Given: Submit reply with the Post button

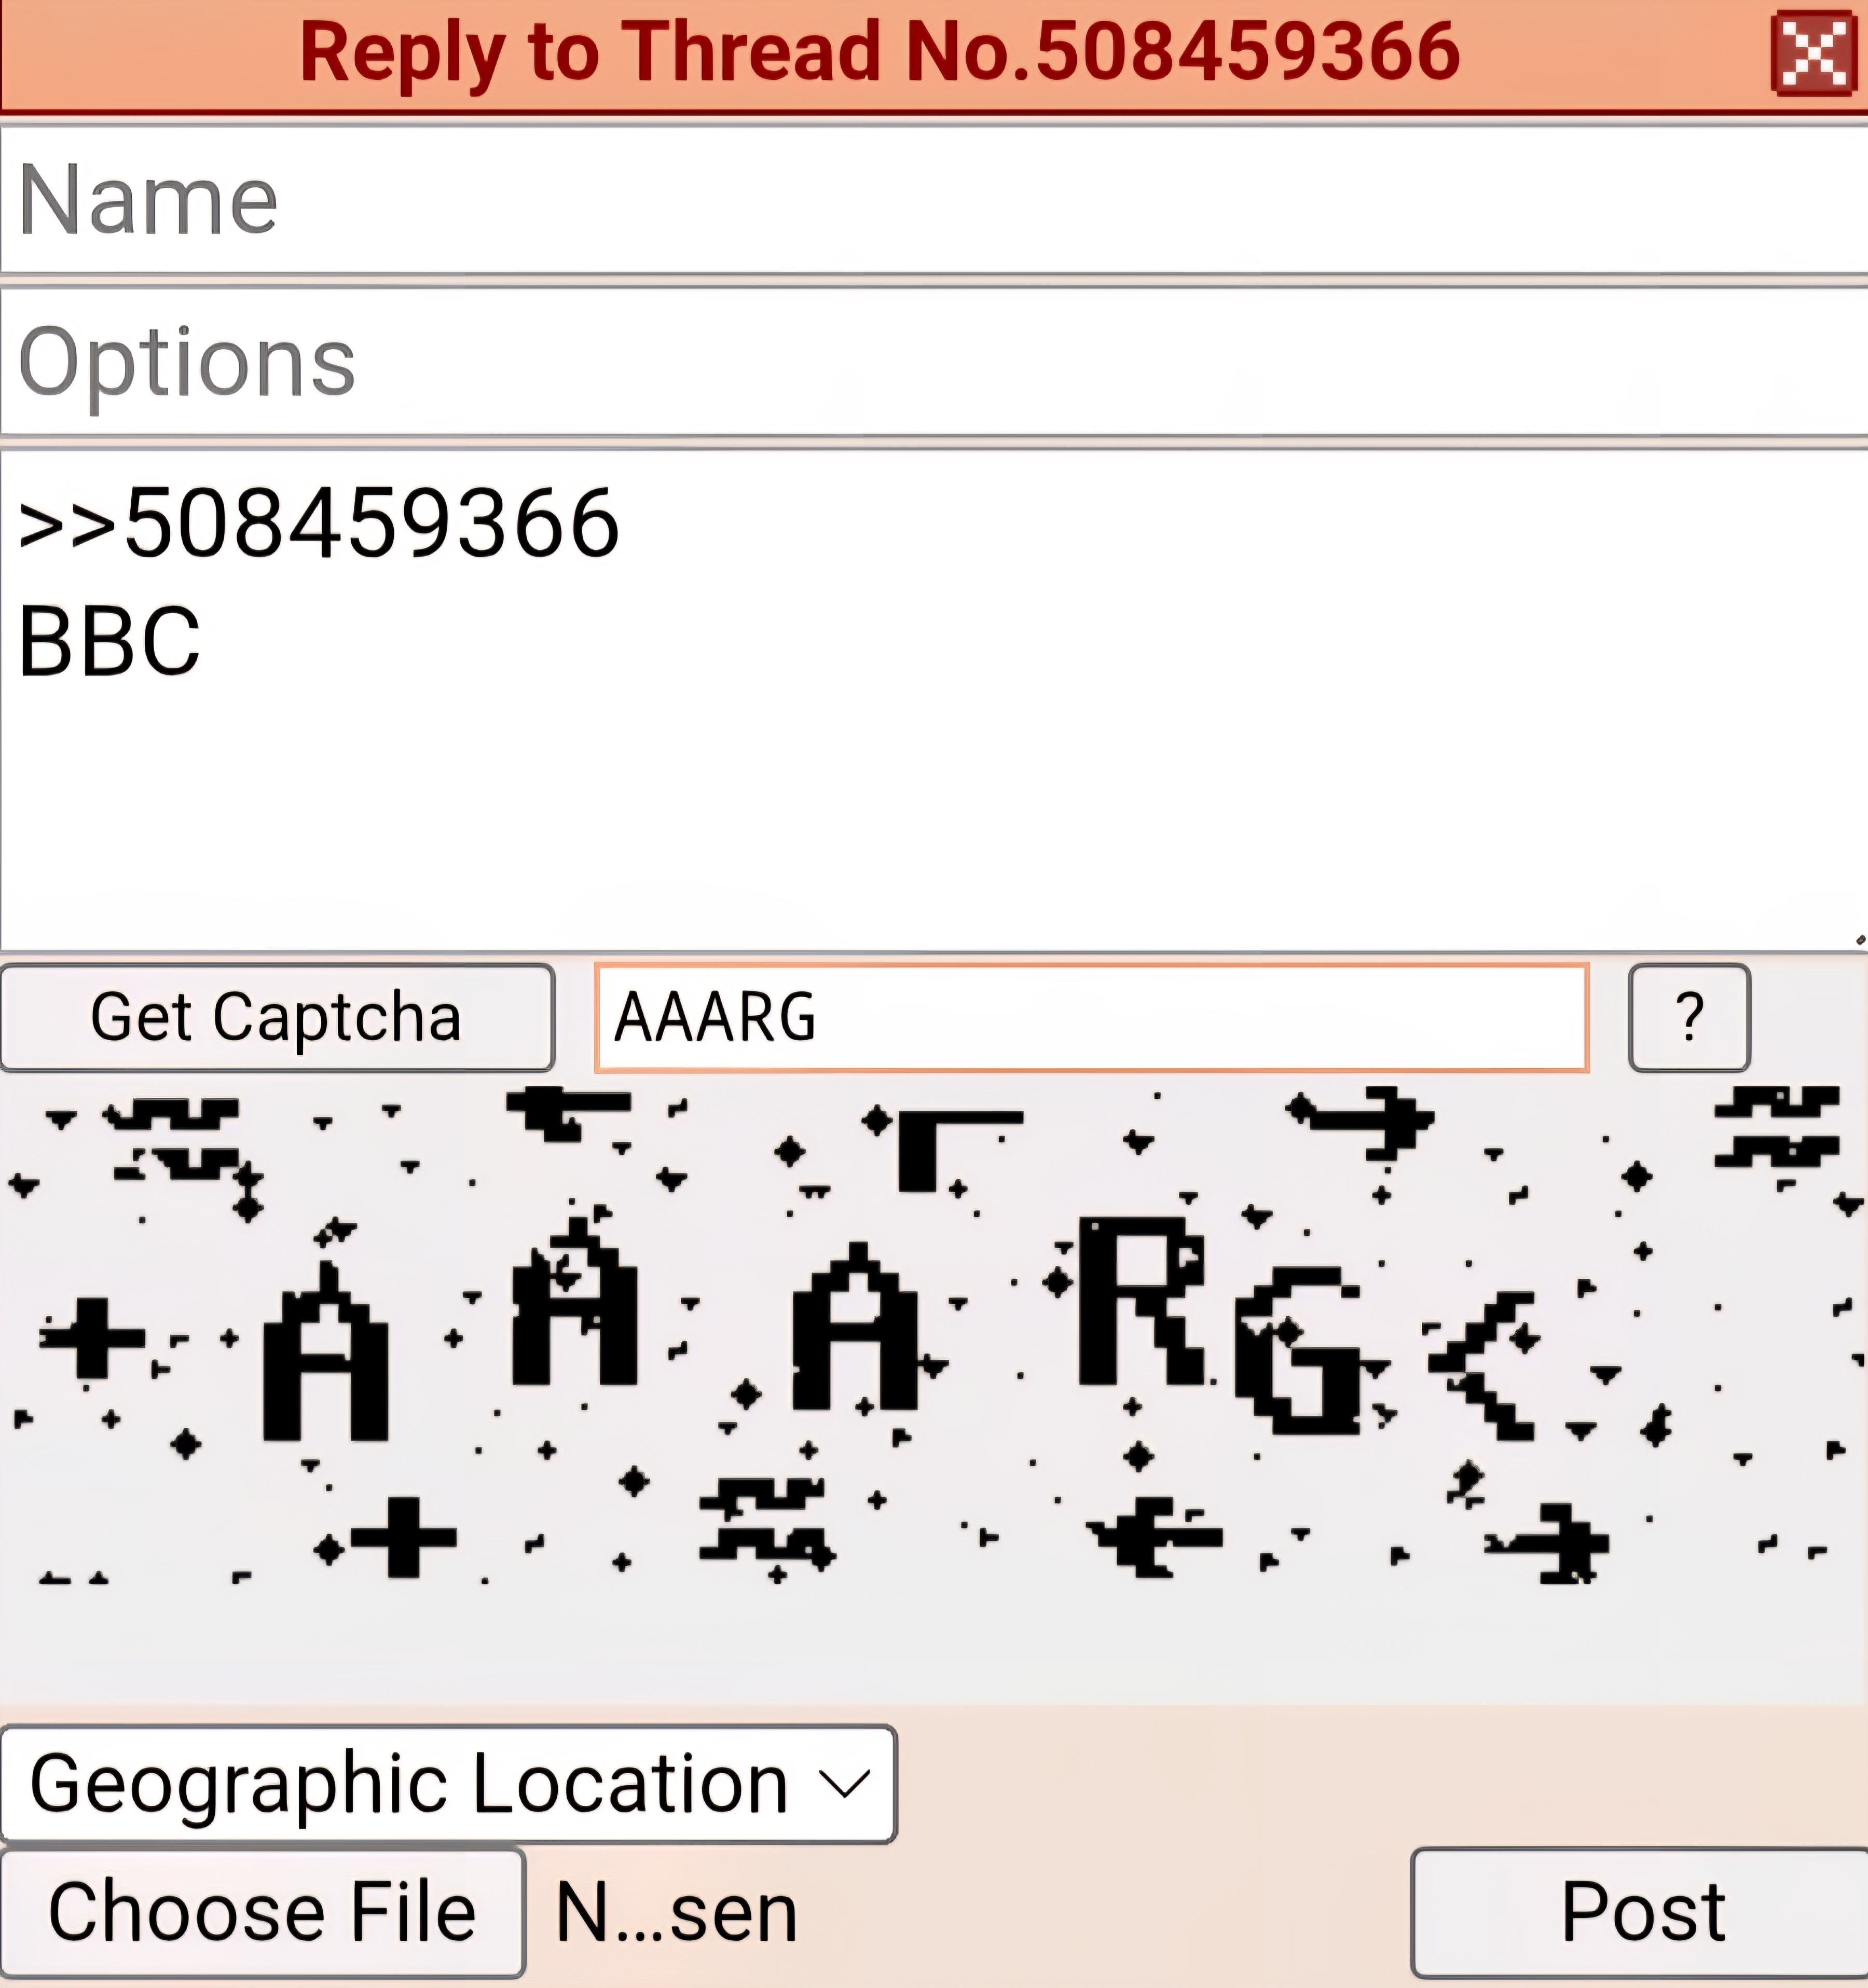Looking at the screenshot, I should click(x=1640, y=1912).
